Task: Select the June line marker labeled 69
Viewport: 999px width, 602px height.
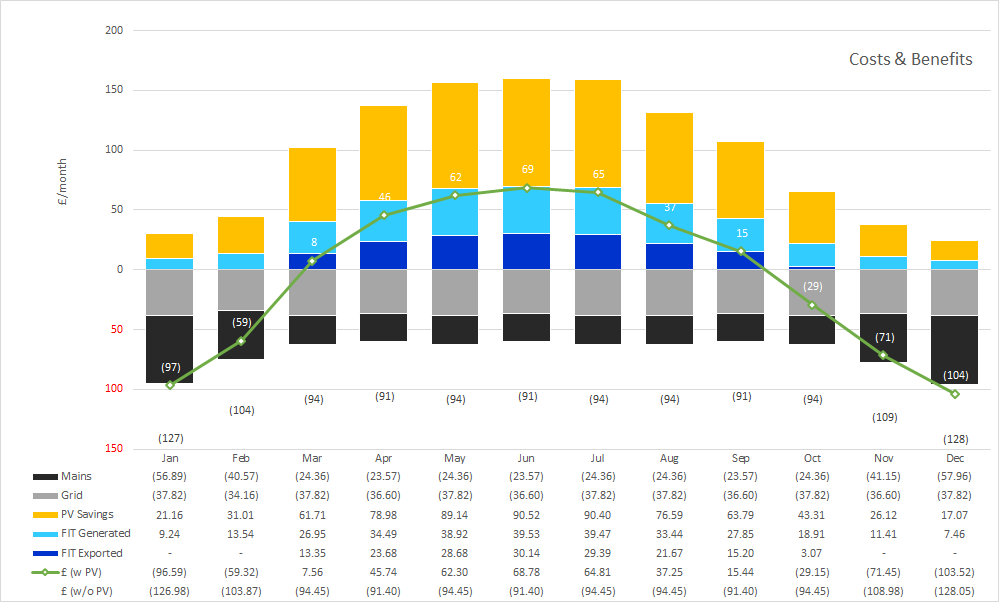Action: [527, 188]
